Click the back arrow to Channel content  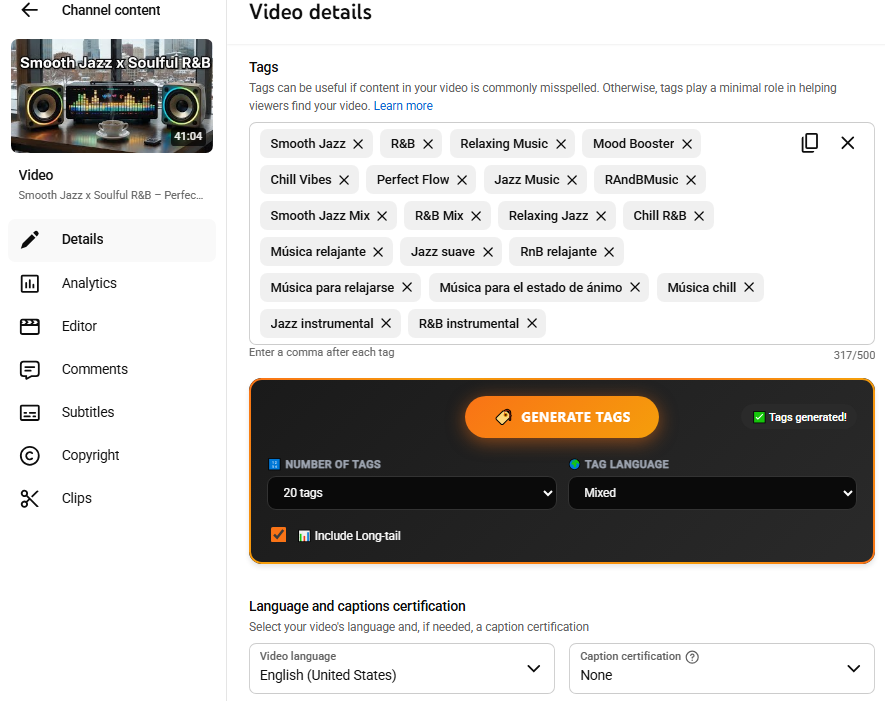(x=29, y=11)
